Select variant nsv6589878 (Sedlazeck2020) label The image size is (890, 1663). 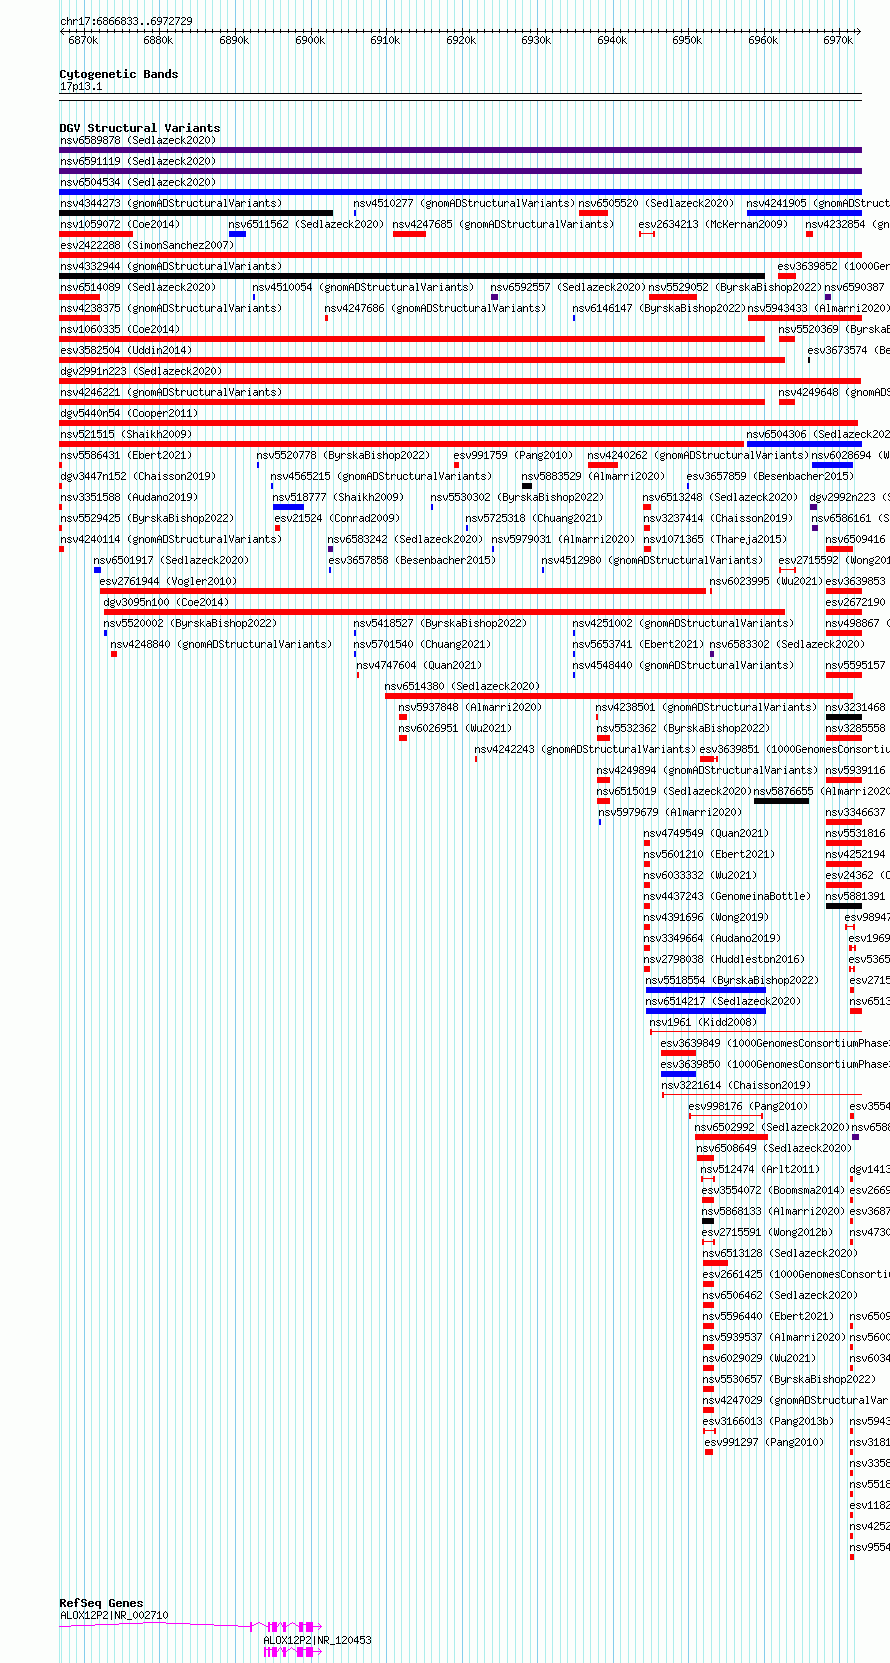[x=138, y=140]
